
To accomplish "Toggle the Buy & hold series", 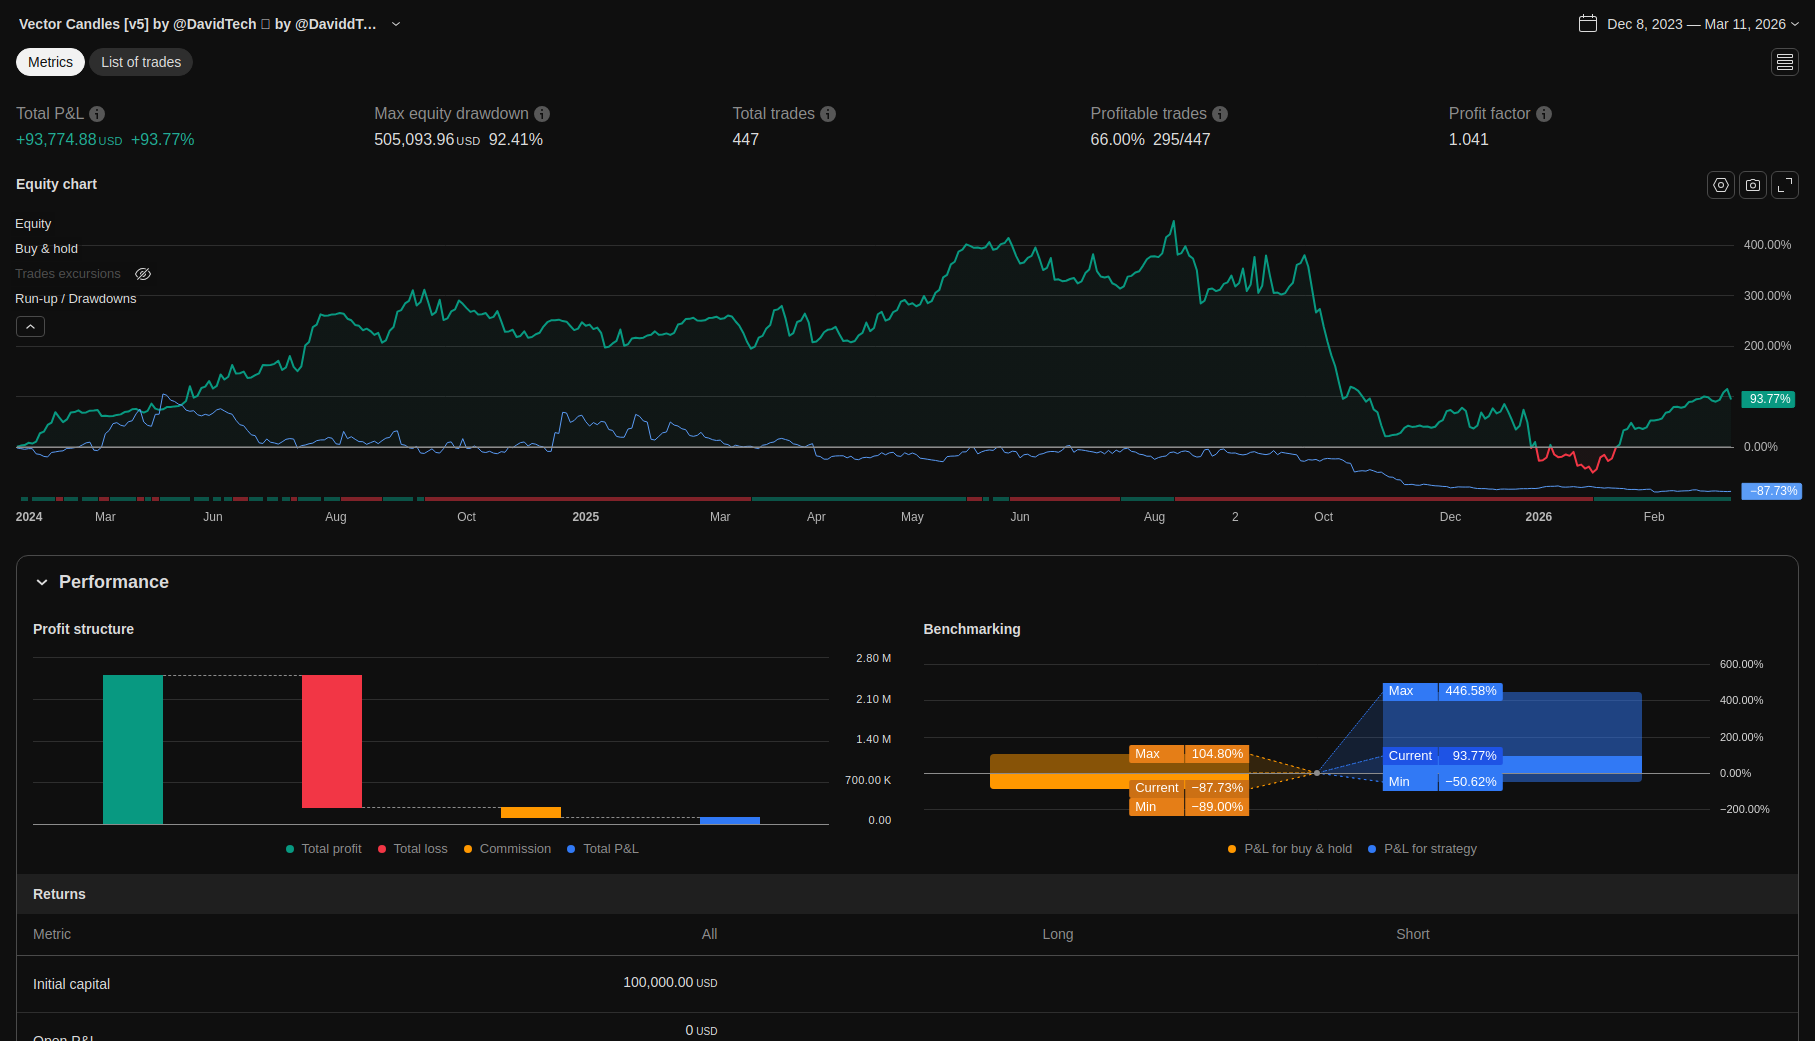I will pos(46,249).
